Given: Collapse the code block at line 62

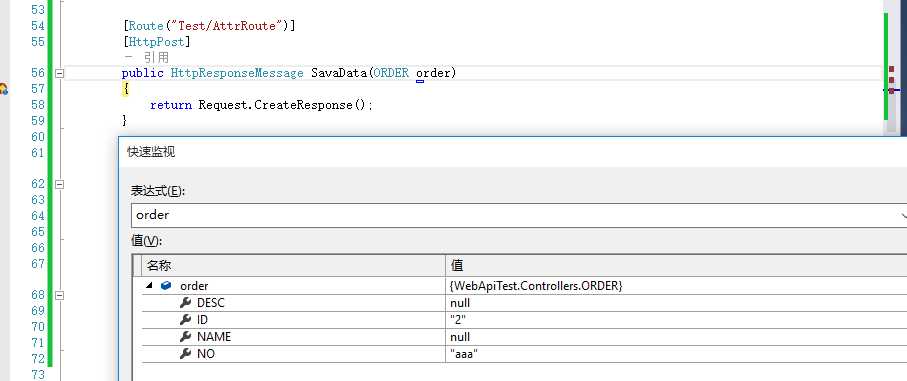Looking at the screenshot, I should [59, 184].
